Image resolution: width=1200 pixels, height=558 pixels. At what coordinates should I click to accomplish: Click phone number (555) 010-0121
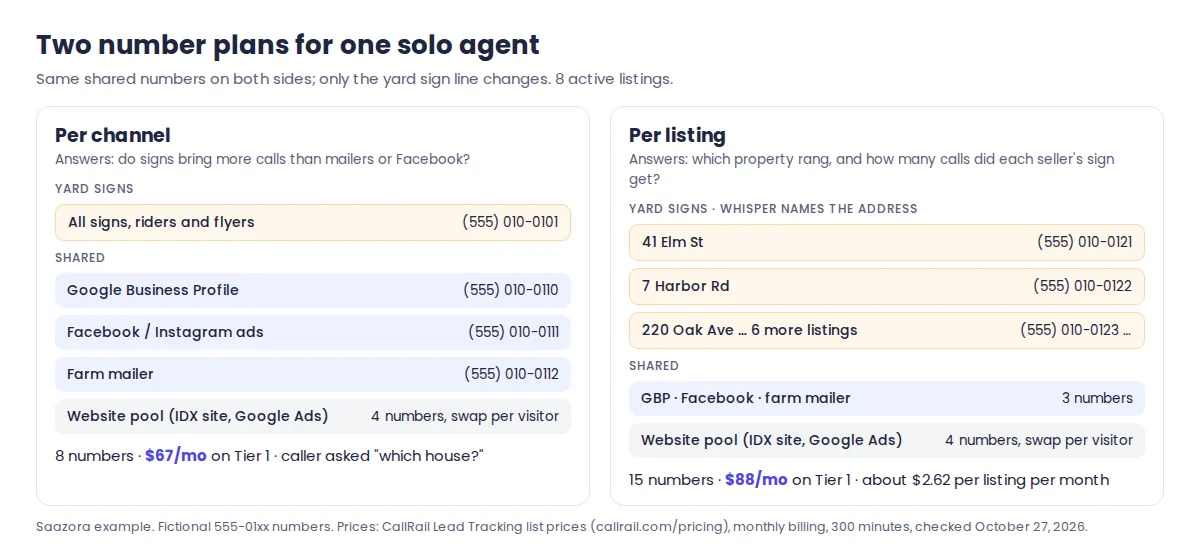pos(1085,242)
